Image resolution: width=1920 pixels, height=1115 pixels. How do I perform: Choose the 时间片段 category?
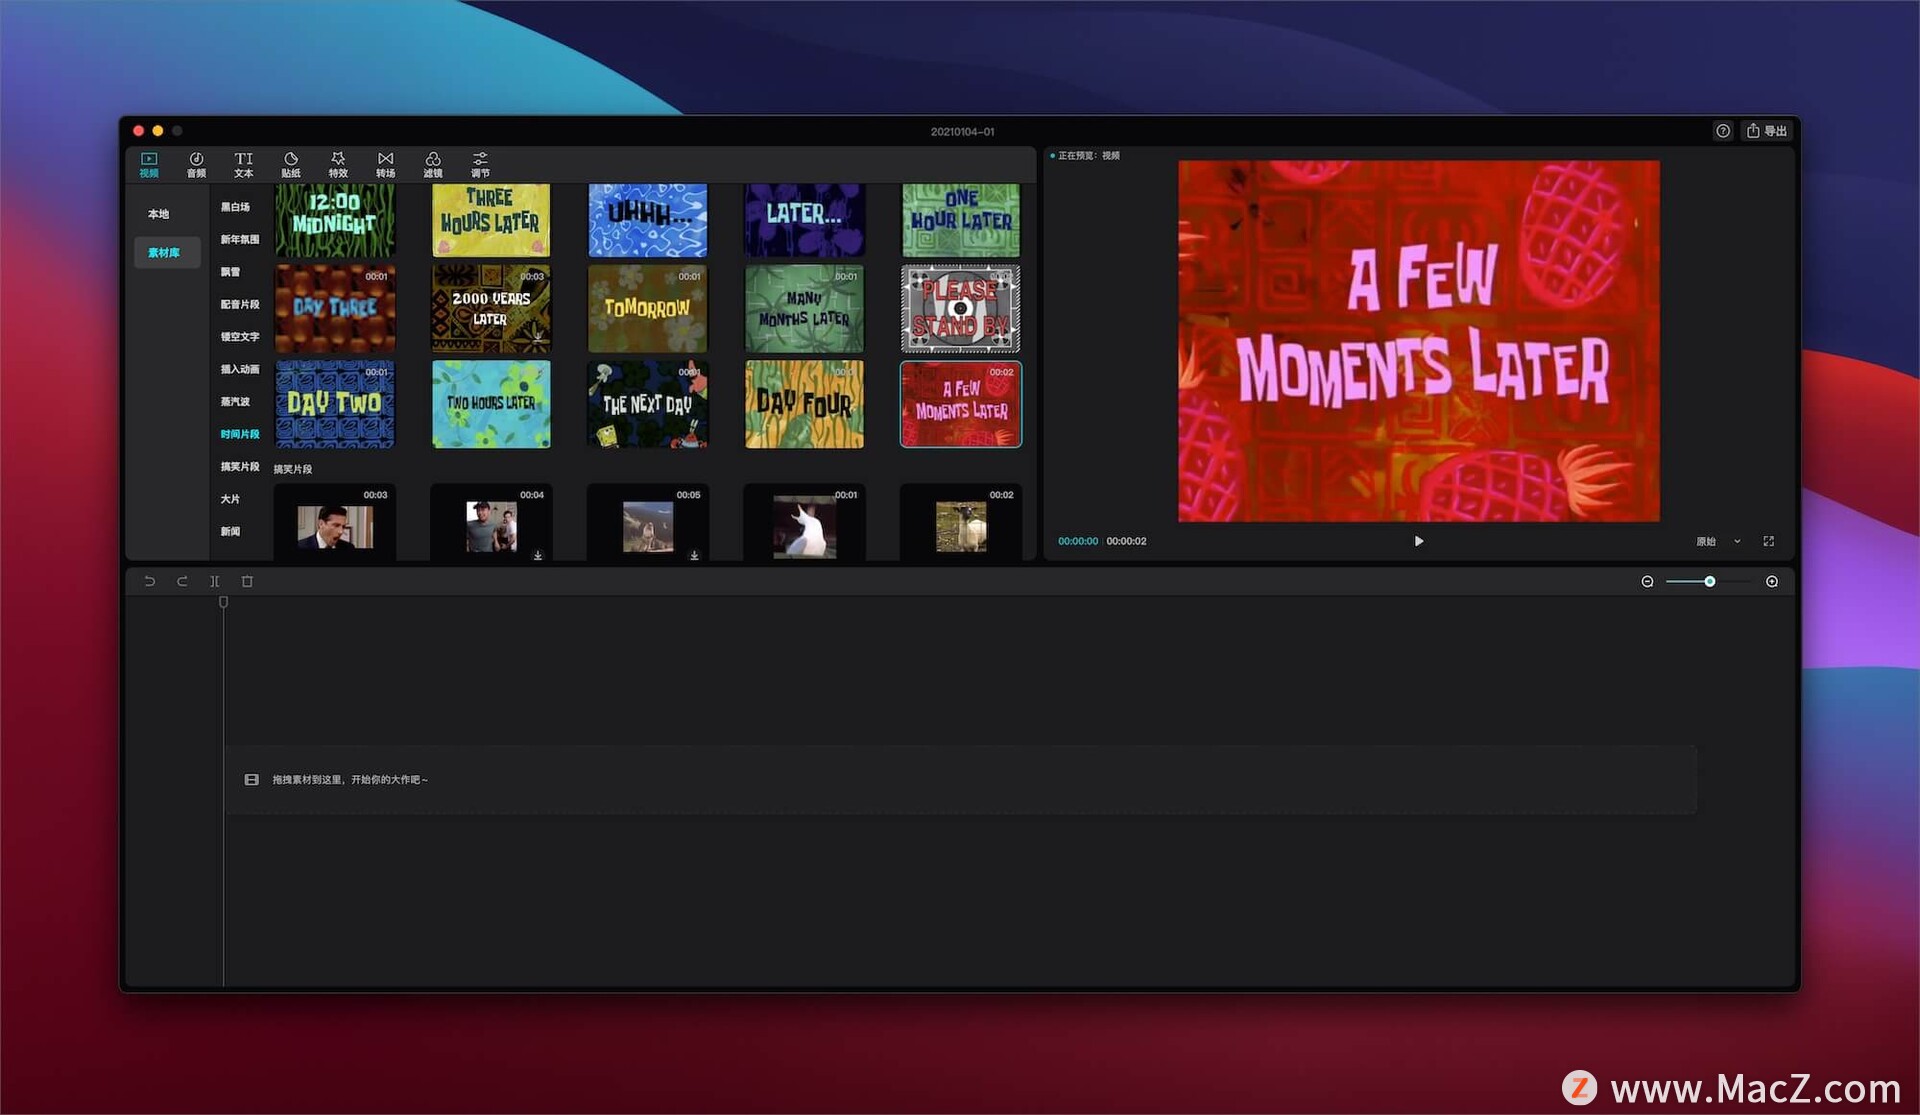(x=239, y=434)
